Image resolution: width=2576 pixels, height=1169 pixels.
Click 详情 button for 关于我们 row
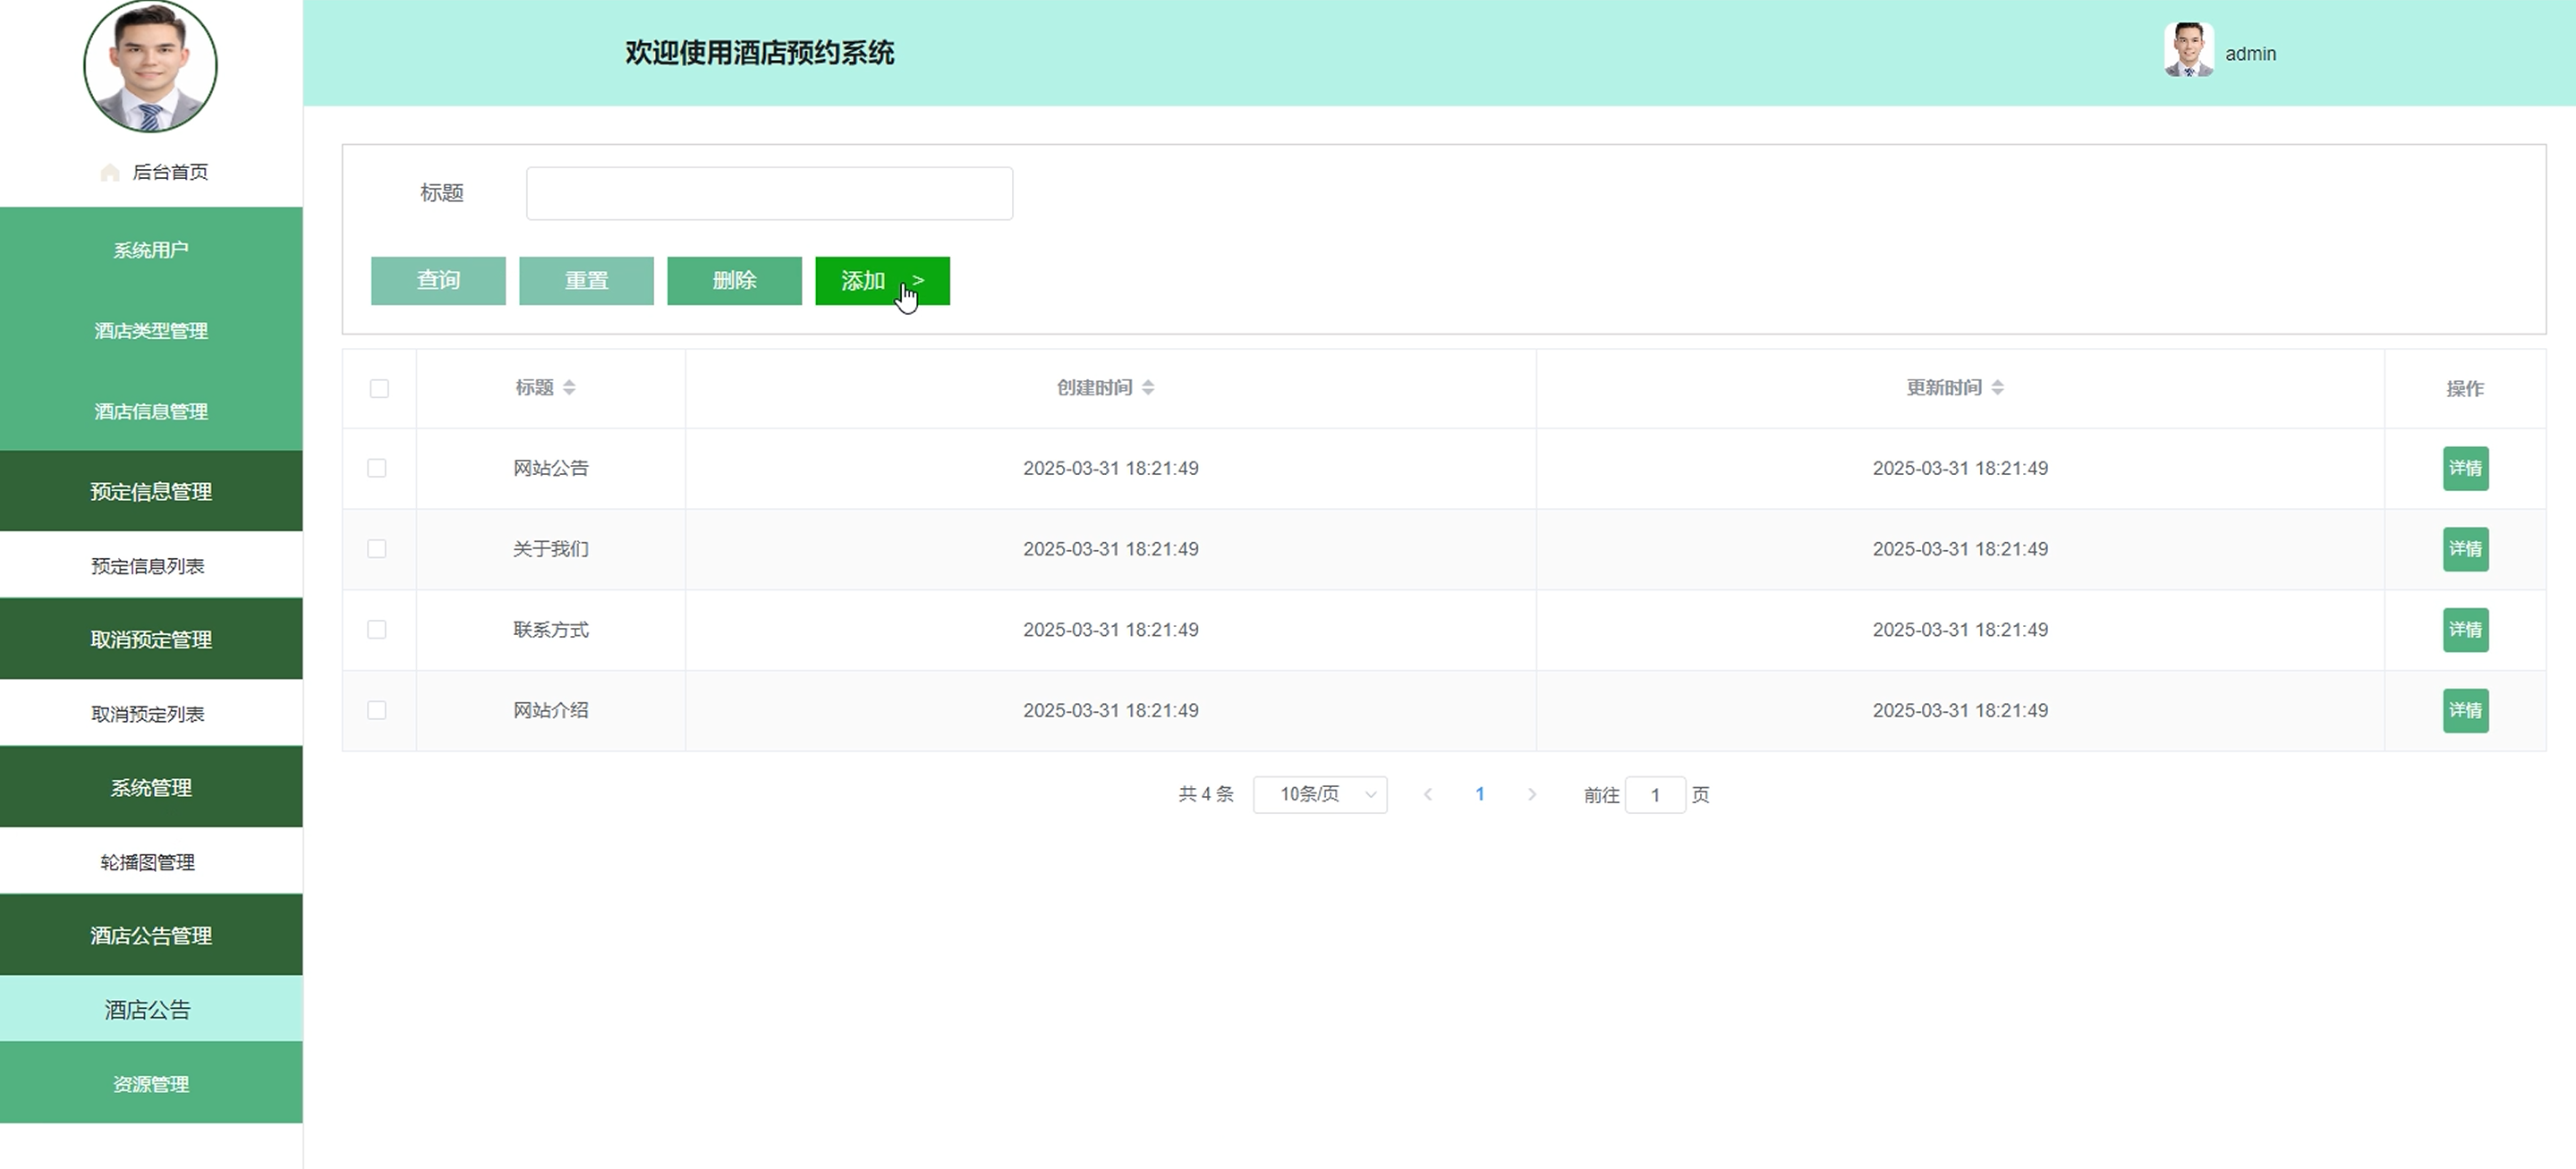coord(2465,549)
